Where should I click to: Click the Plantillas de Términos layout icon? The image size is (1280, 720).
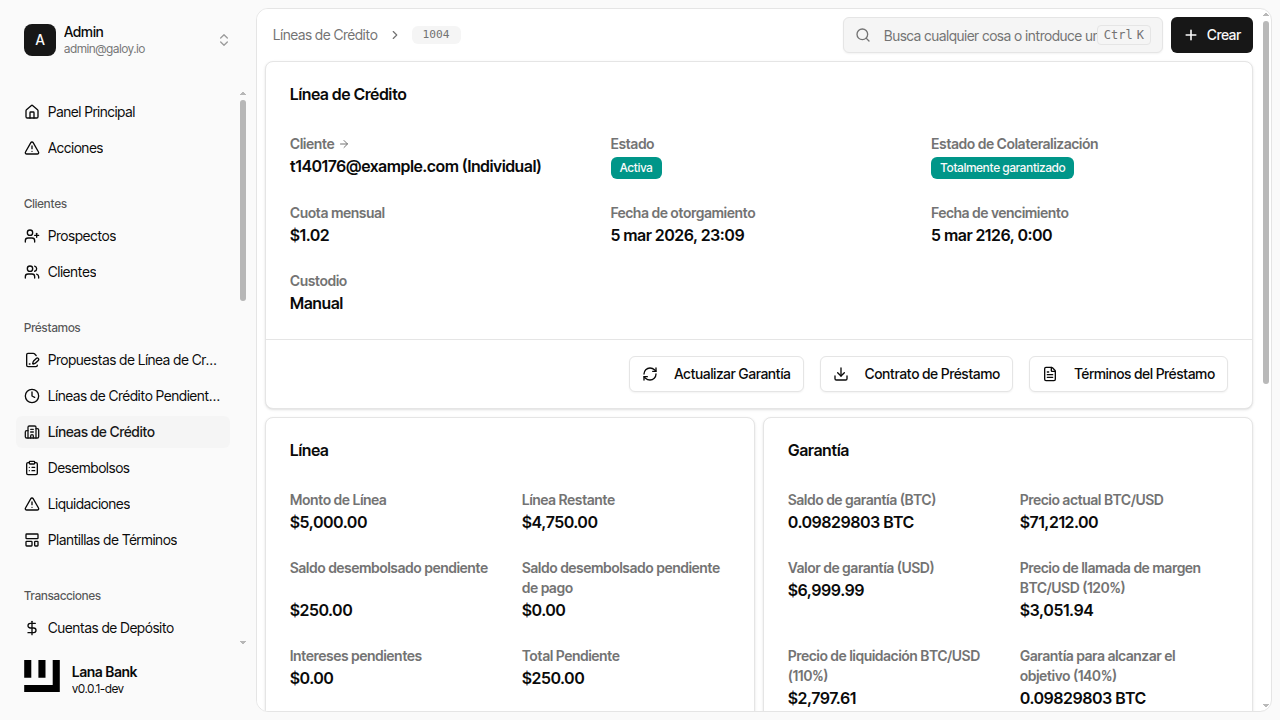pyautogui.click(x=32, y=540)
